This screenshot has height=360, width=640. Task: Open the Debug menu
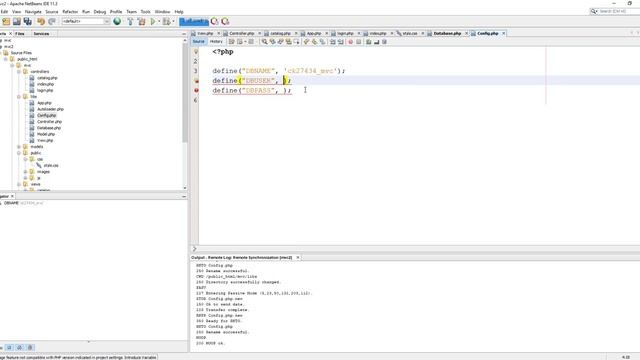(x=100, y=12)
